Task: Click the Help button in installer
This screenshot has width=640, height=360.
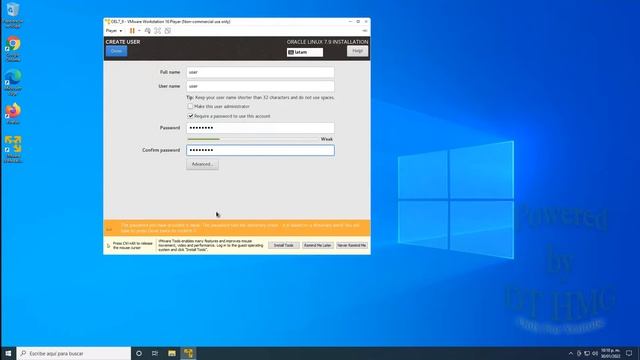Action: click(357, 51)
